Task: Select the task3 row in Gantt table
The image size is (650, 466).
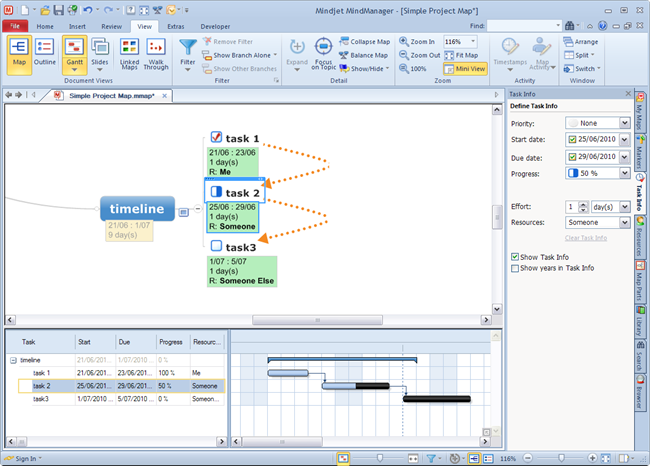Action: [x=122, y=399]
